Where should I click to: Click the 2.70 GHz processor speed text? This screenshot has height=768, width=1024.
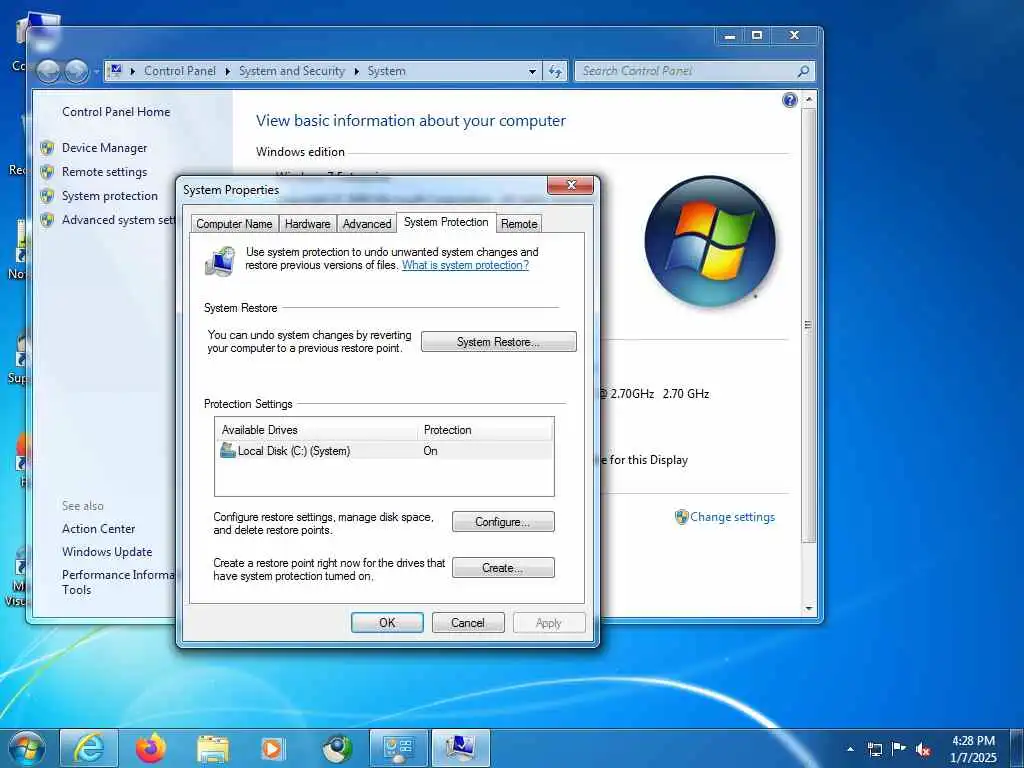(686, 394)
